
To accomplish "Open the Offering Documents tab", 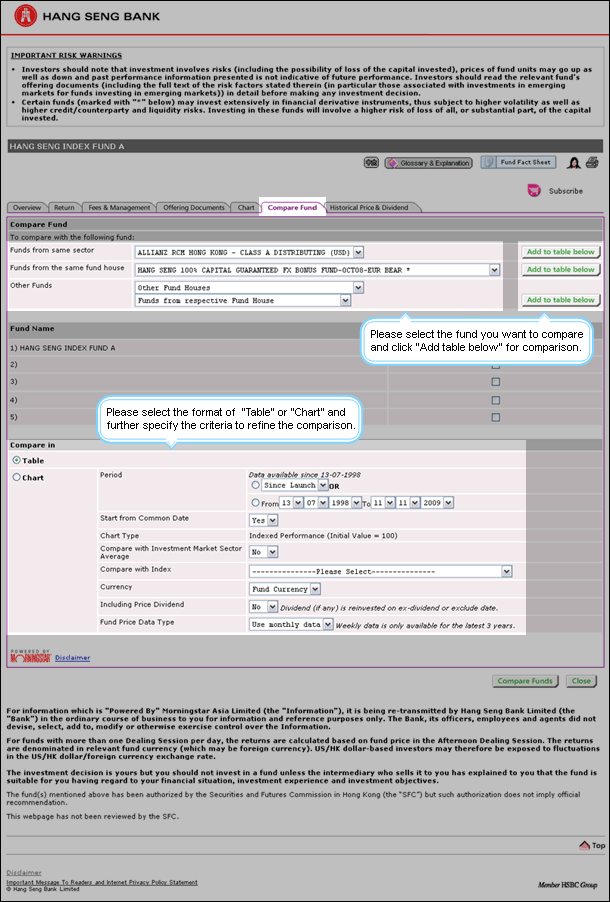I will click(x=194, y=208).
